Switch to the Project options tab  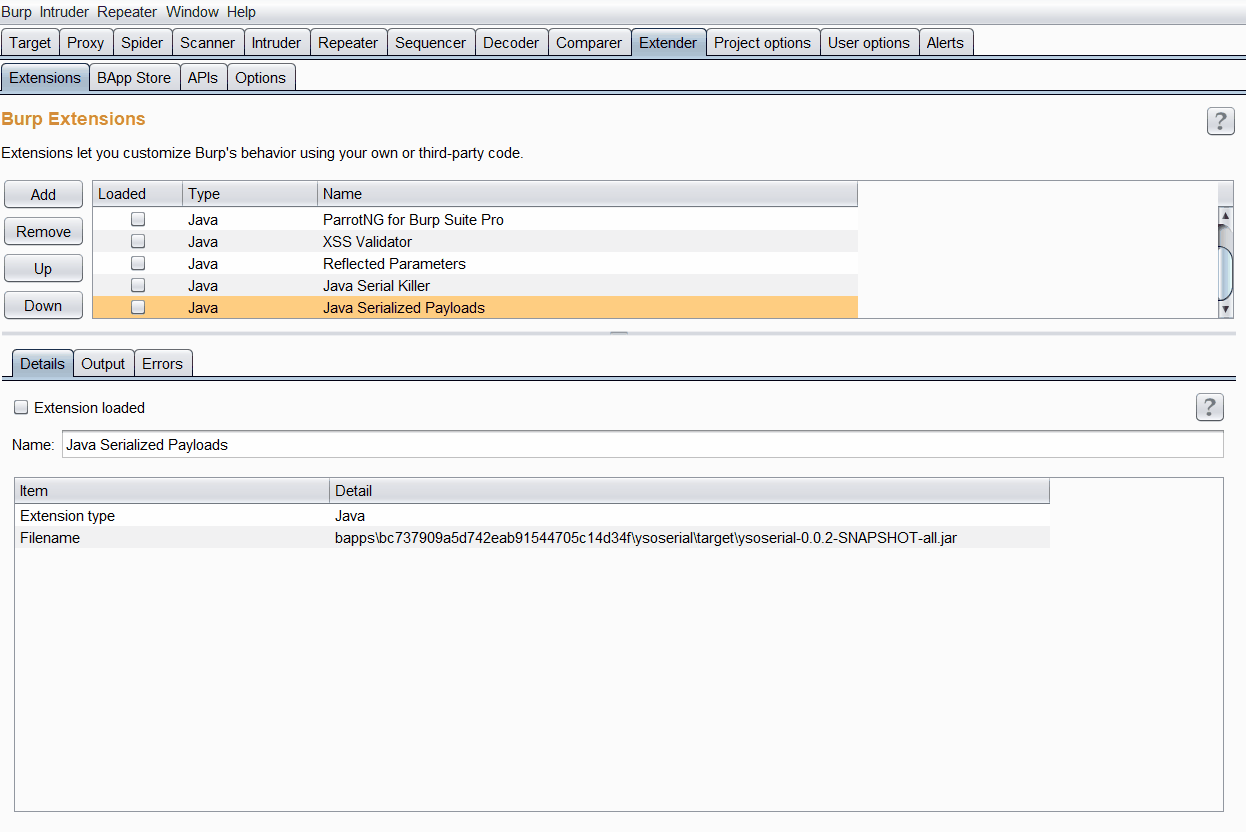click(x=763, y=43)
